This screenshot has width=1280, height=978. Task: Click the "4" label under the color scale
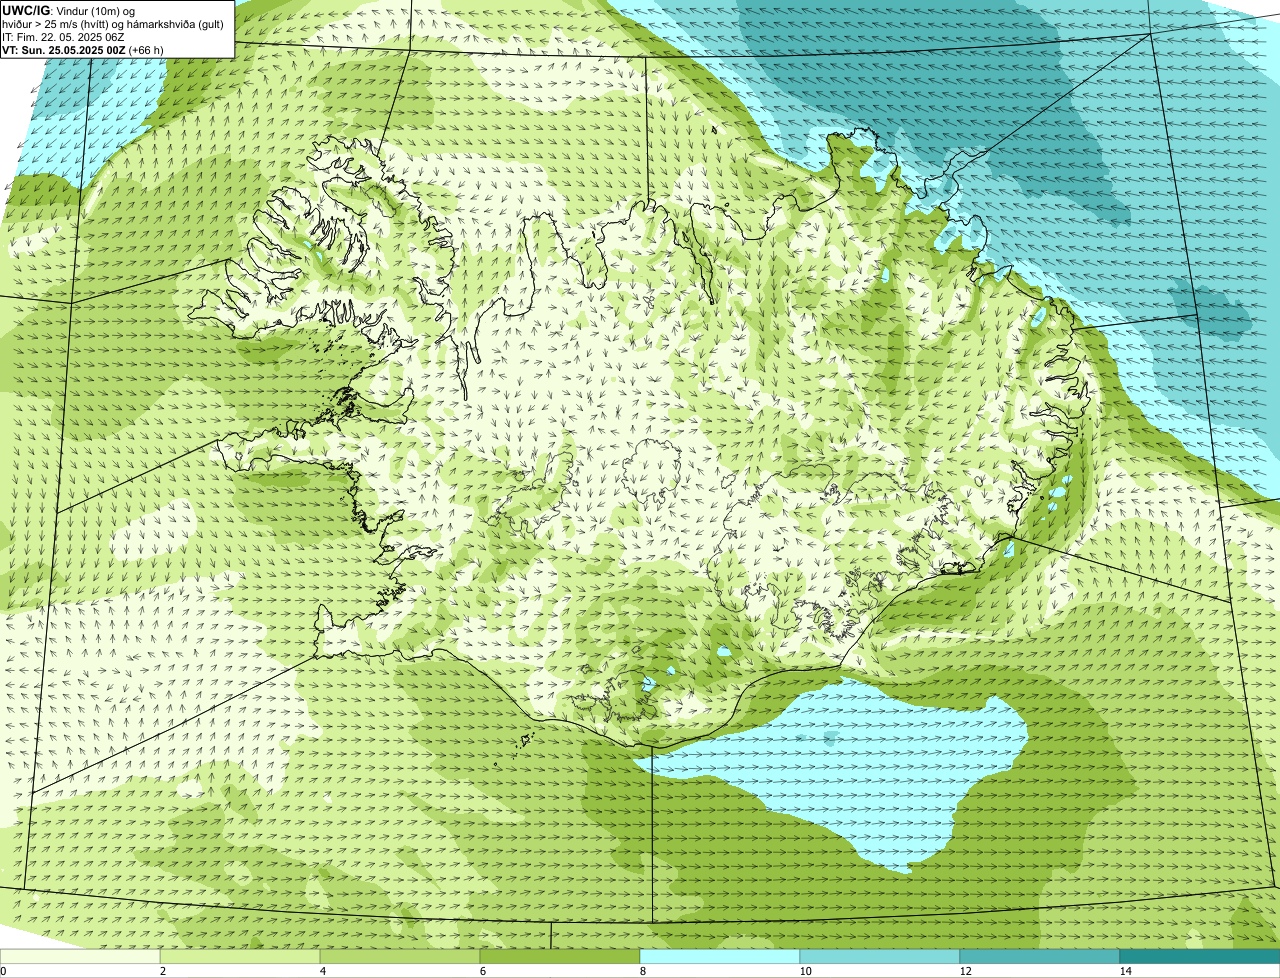point(322,971)
